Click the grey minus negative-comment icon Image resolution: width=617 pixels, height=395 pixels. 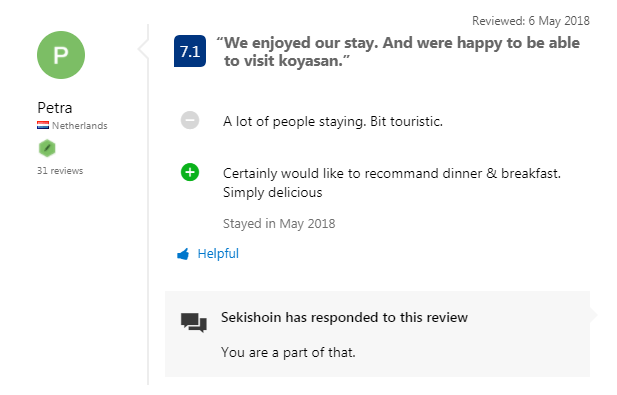pos(190,120)
